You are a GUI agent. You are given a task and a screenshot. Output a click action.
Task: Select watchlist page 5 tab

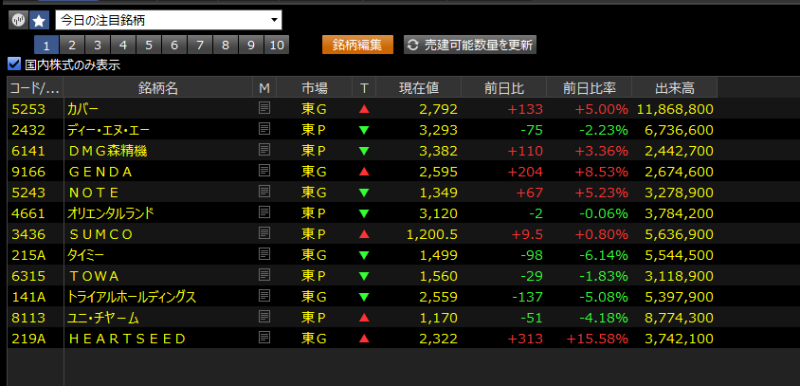tap(148, 45)
